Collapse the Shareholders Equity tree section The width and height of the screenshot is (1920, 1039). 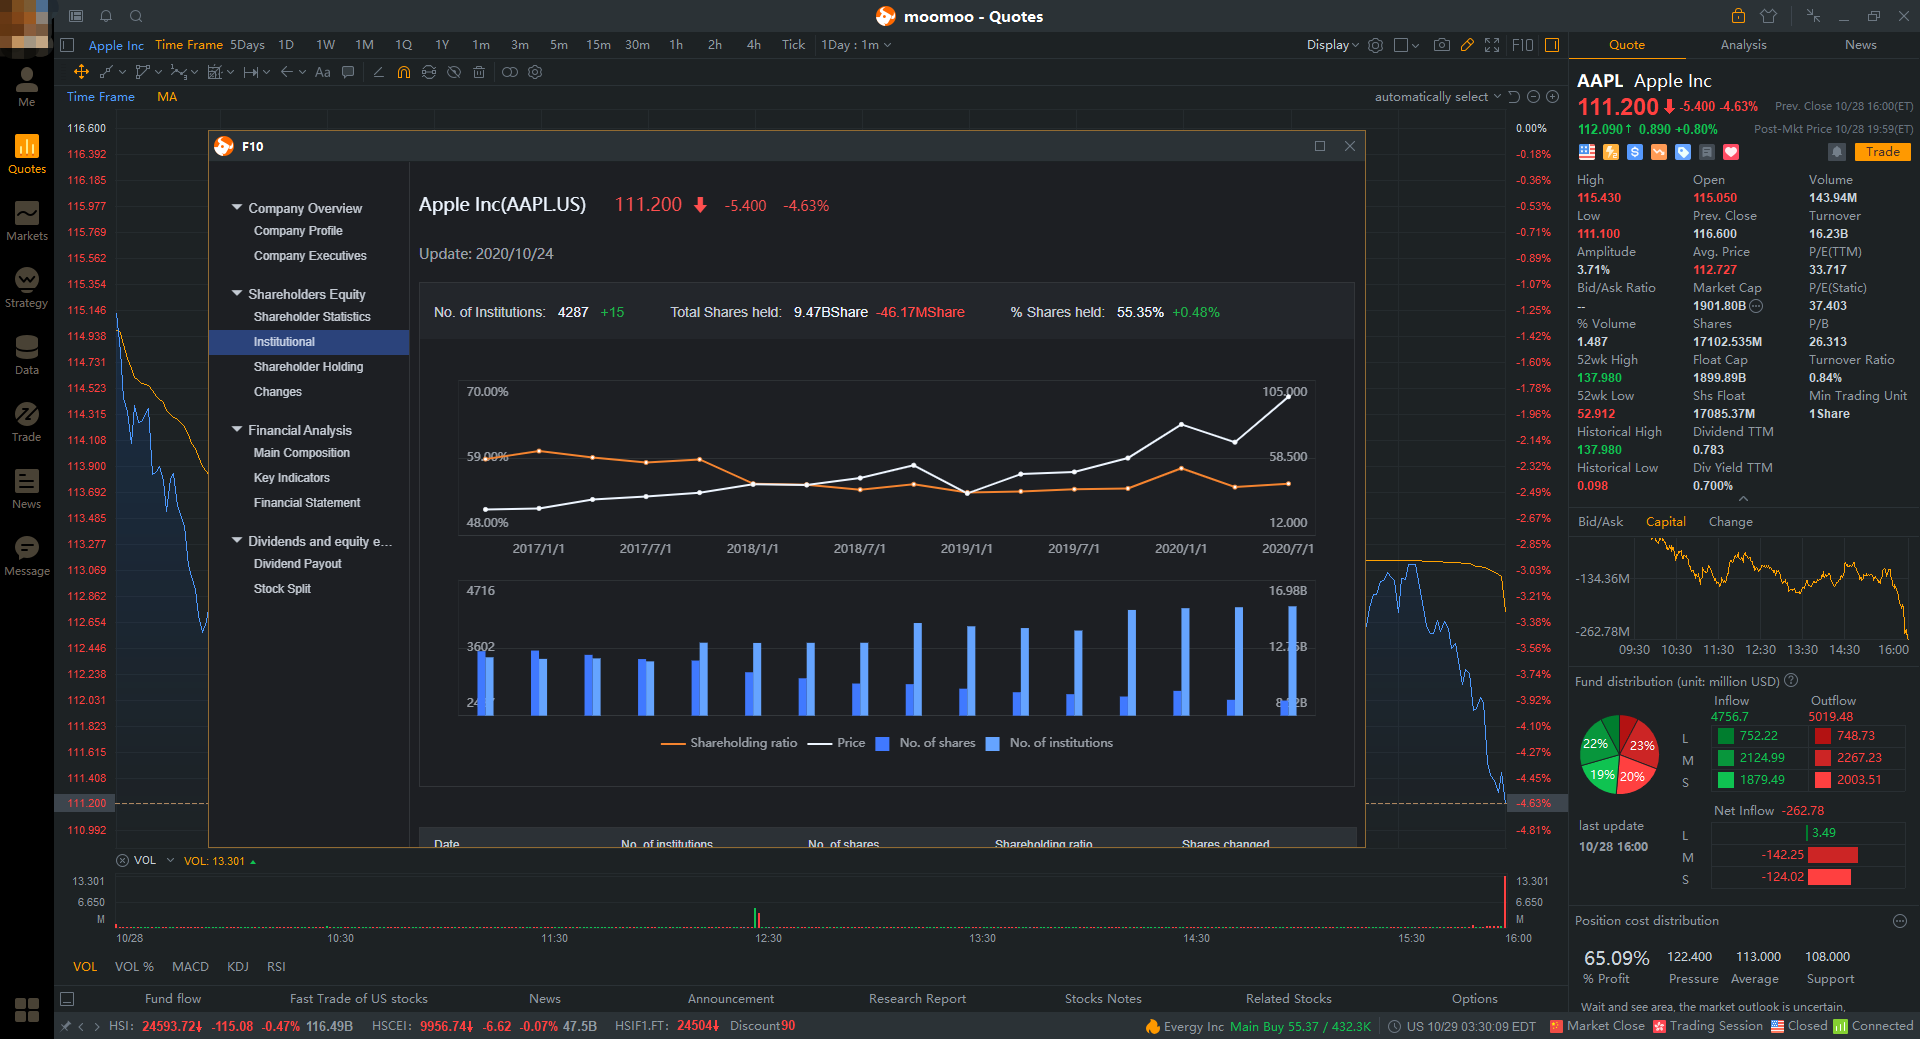pos(237,294)
